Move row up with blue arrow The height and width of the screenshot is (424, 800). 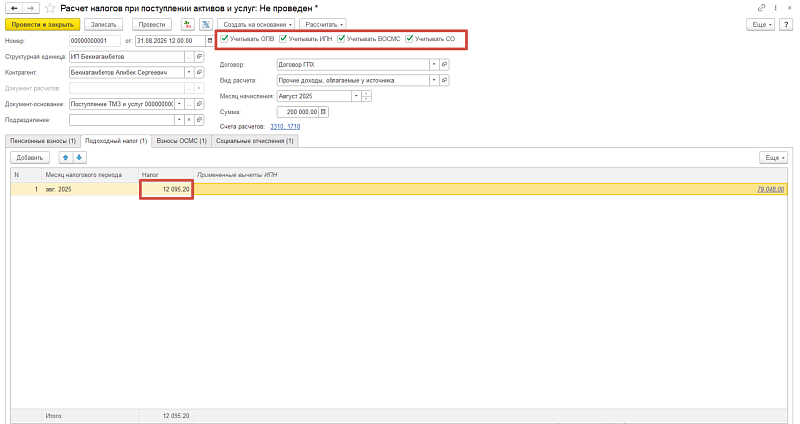point(66,157)
